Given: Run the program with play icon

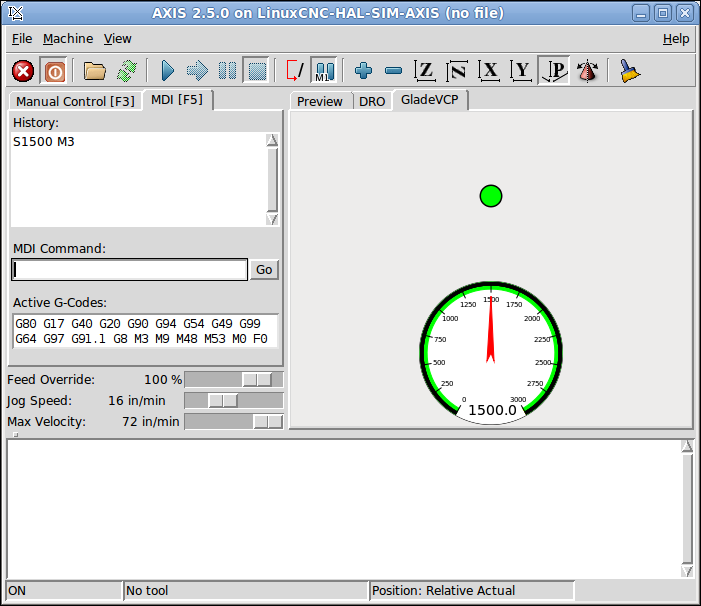Looking at the screenshot, I should 168,71.
